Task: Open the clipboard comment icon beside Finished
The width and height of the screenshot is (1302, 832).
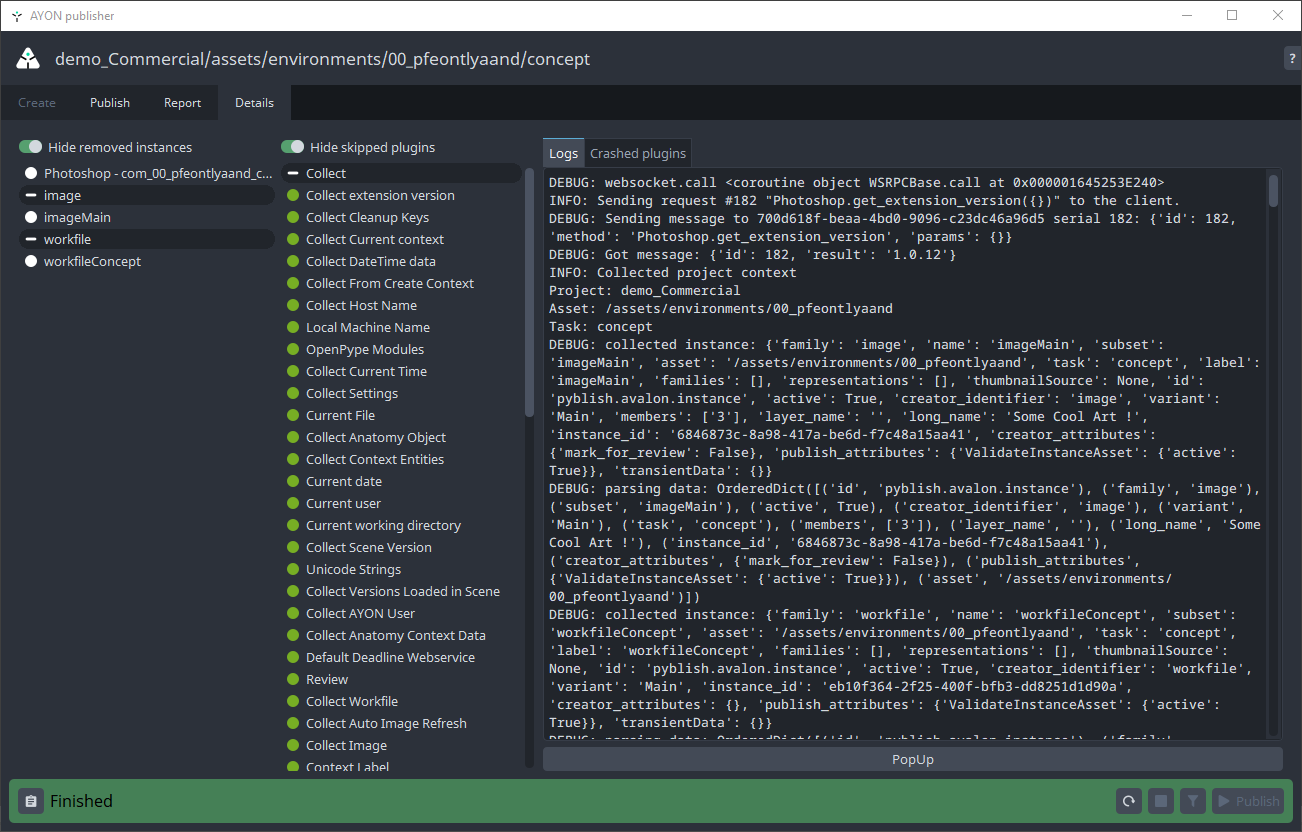Action: [x=31, y=801]
